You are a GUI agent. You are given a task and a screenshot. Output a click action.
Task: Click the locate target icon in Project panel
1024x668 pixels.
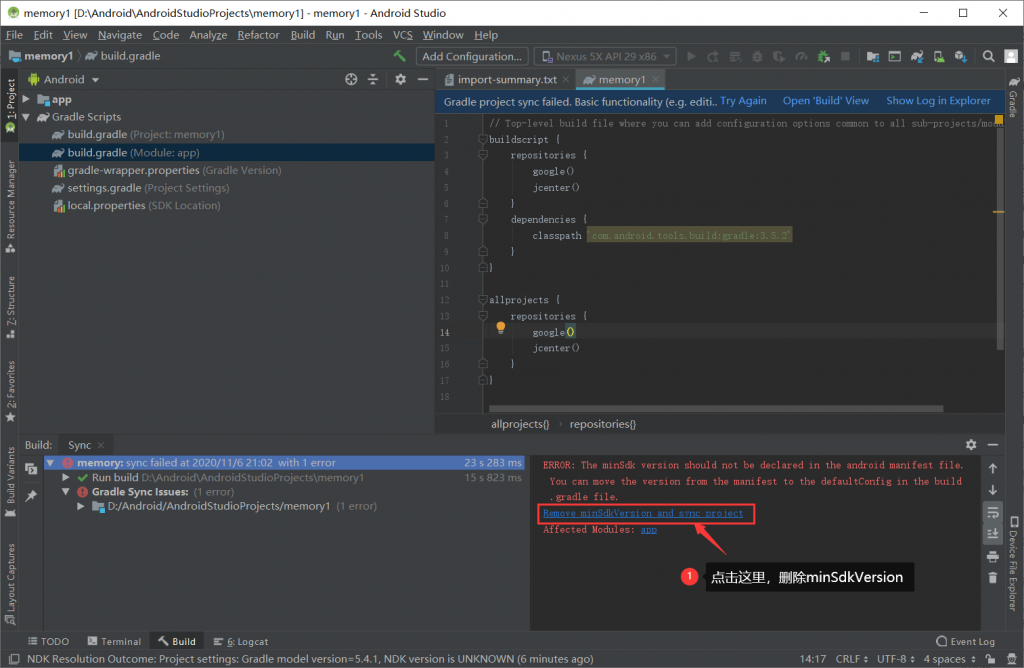click(351, 79)
